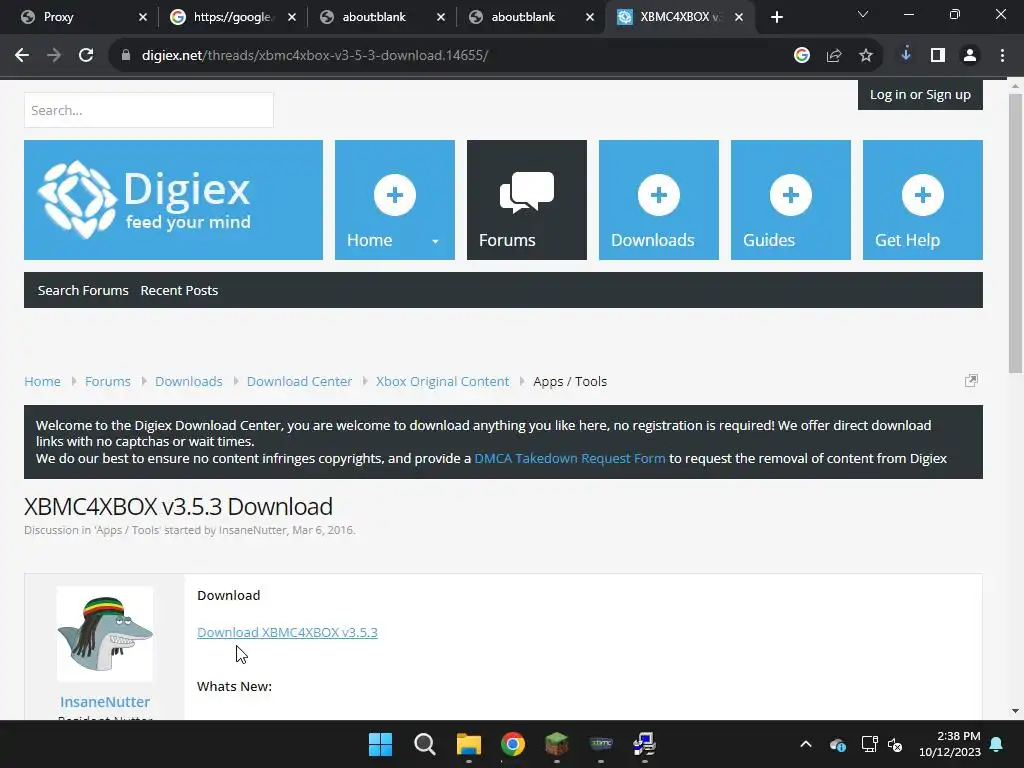Click Home breadcrumb link
This screenshot has width=1024, height=768.
point(42,381)
